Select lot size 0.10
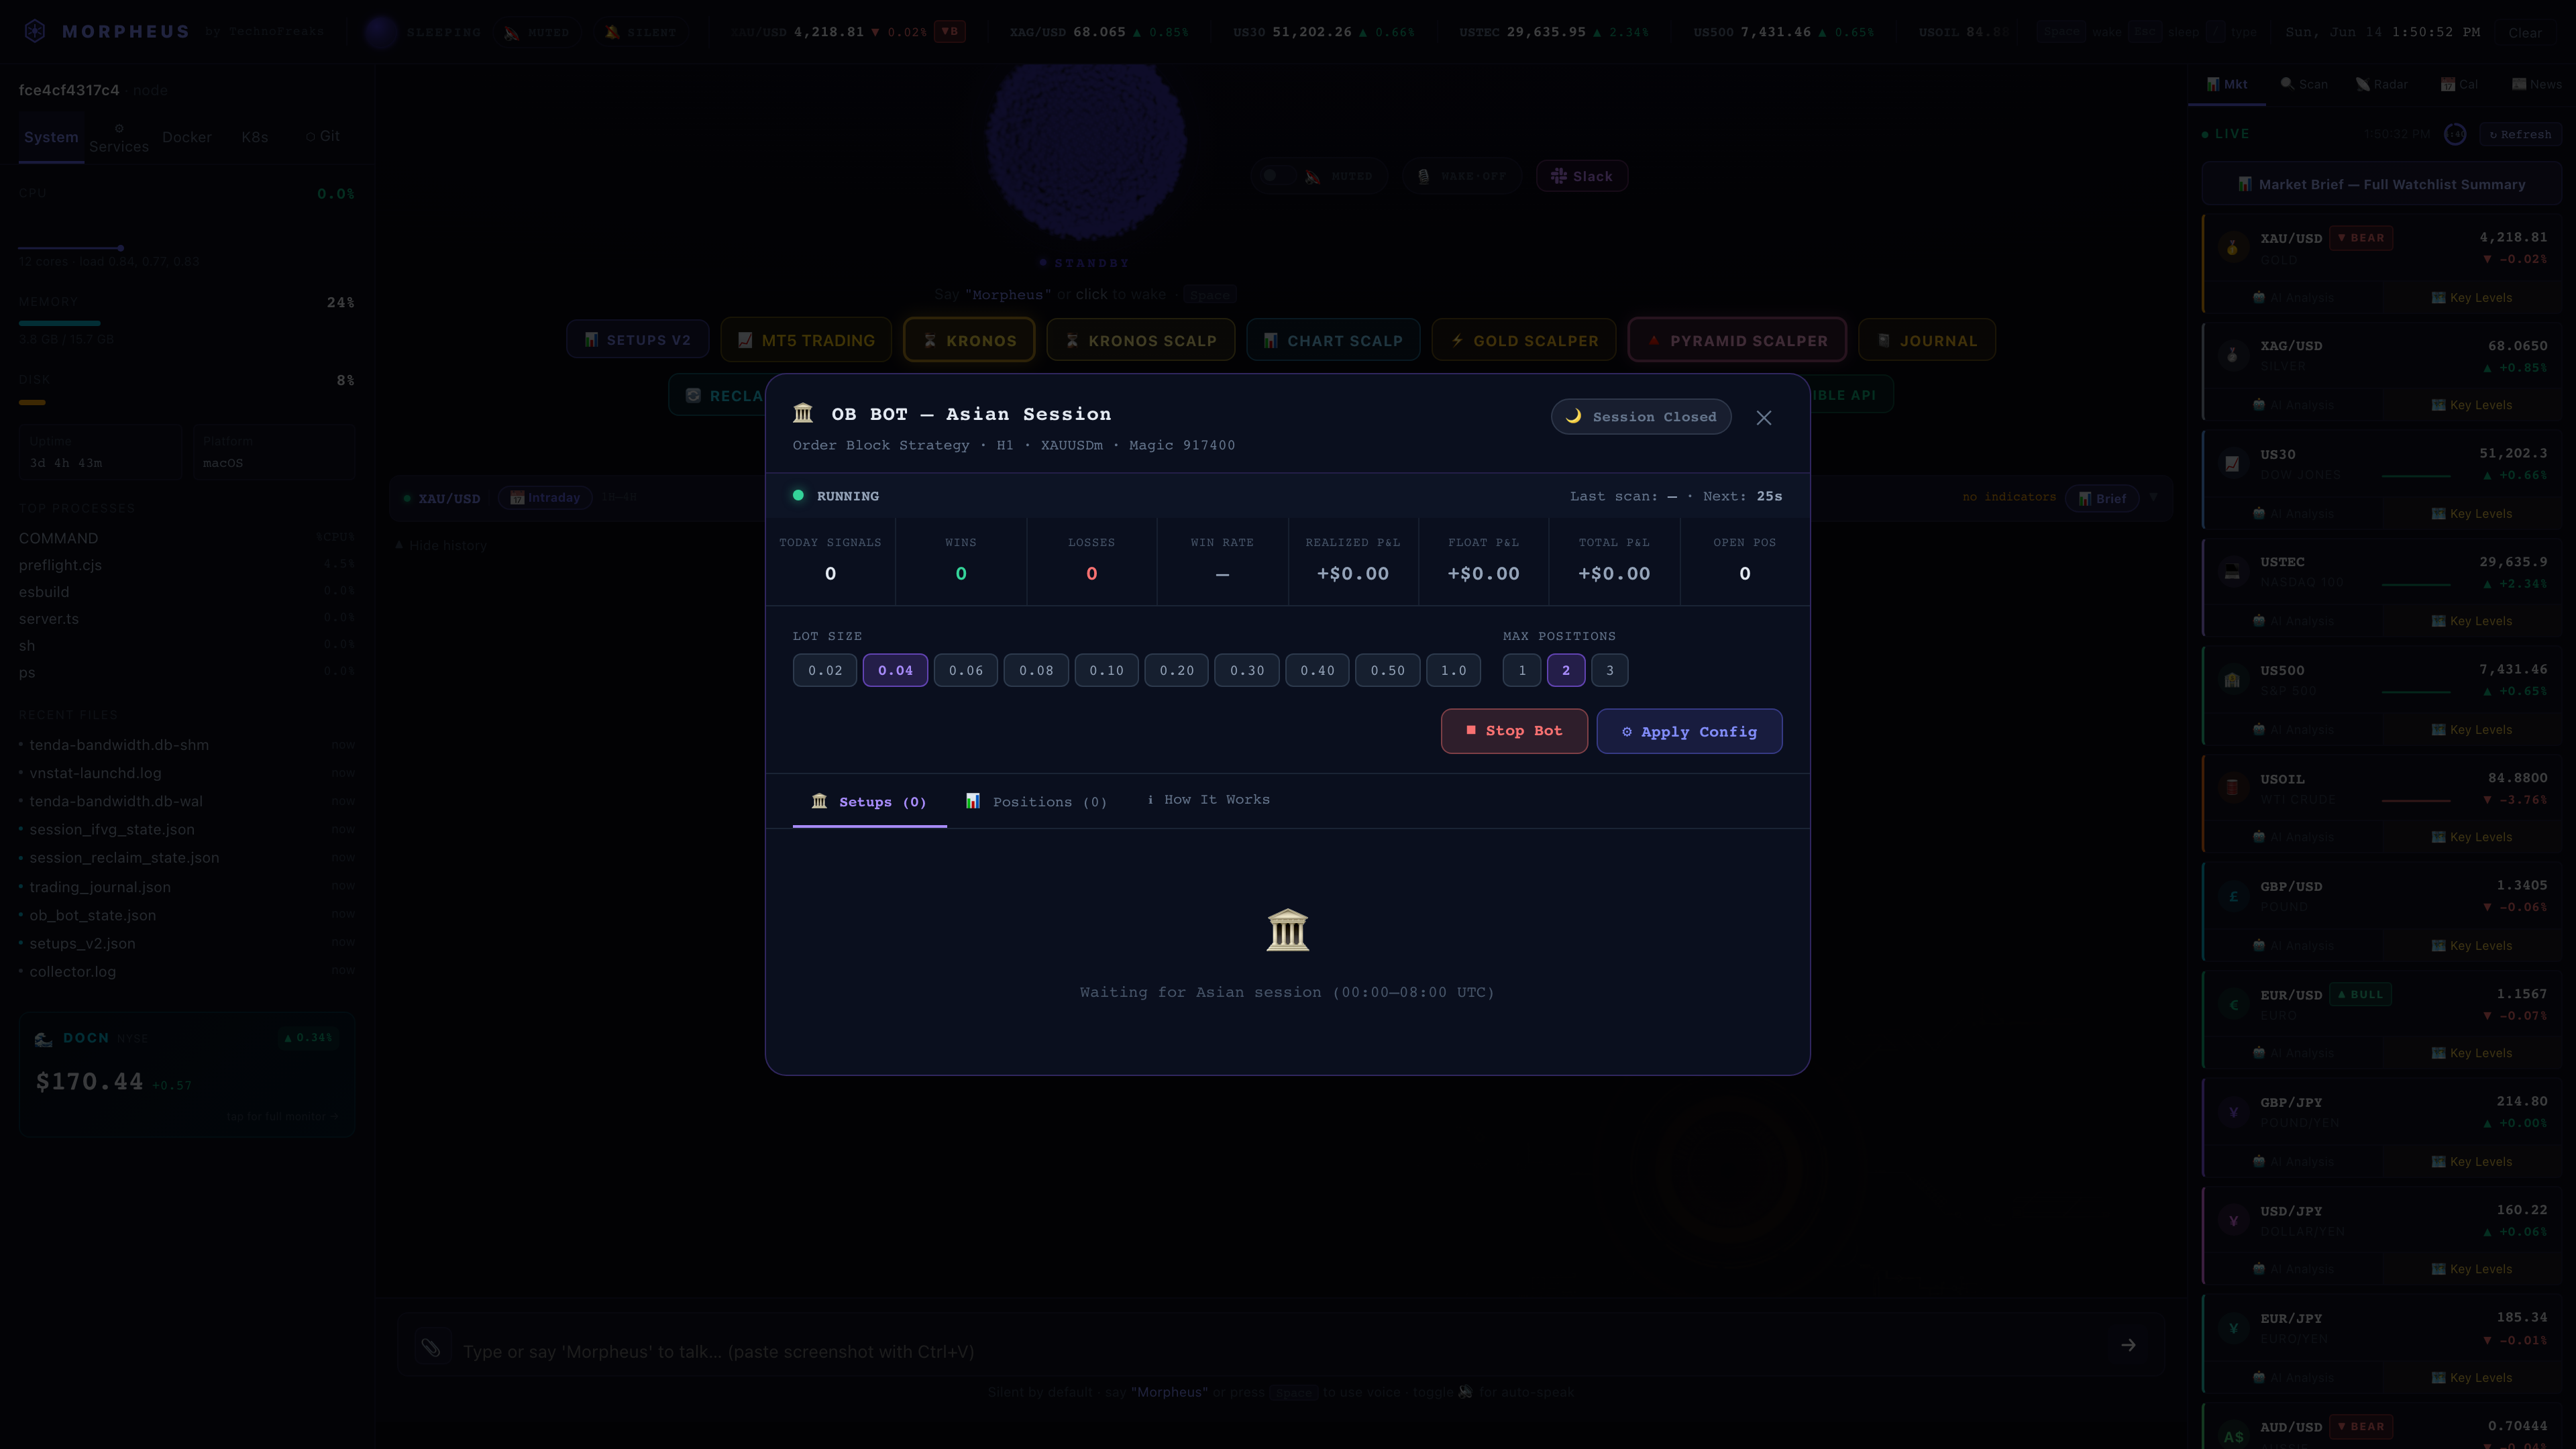 [1106, 670]
